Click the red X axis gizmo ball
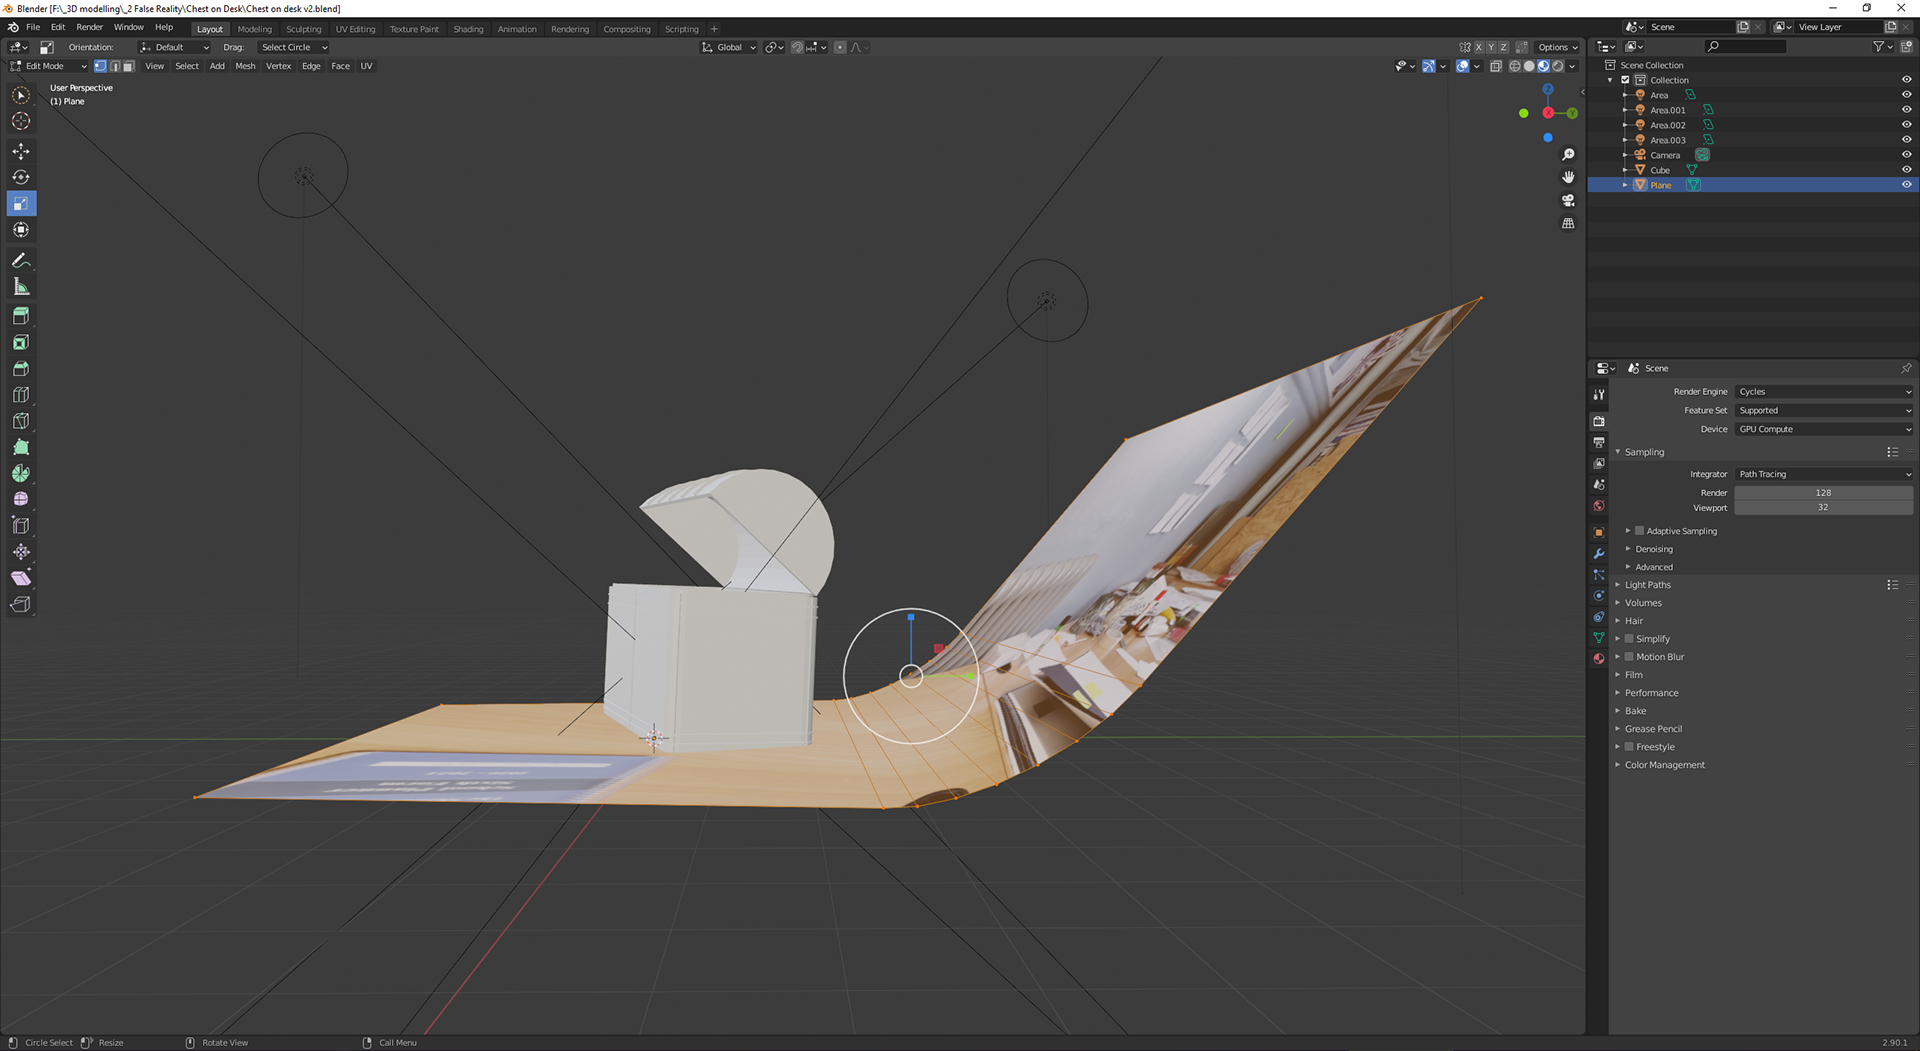Viewport: 1920px width, 1051px height. coord(1548,113)
